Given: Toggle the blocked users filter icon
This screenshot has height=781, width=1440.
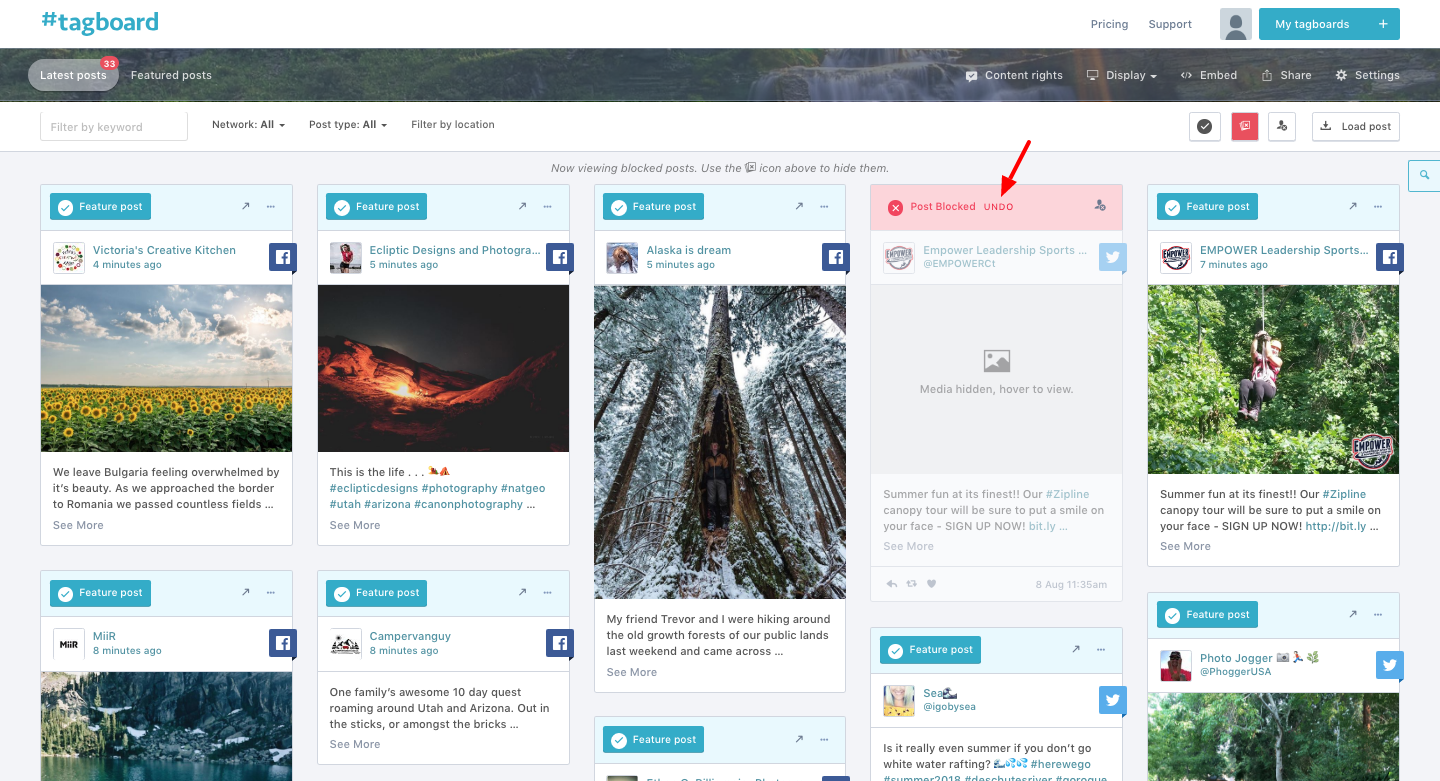Looking at the screenshot, I should tap(1282, 126).
